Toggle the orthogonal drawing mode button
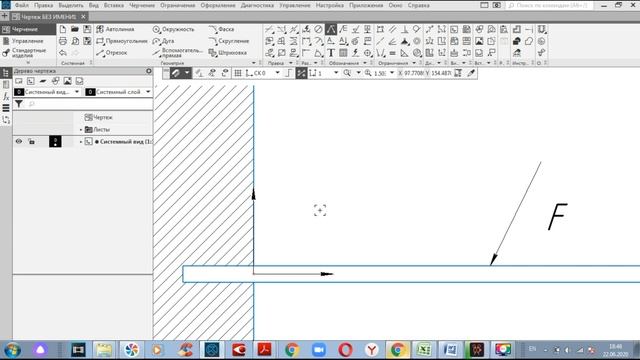Viewport: 640px width, 360px height. coord(289,73)
